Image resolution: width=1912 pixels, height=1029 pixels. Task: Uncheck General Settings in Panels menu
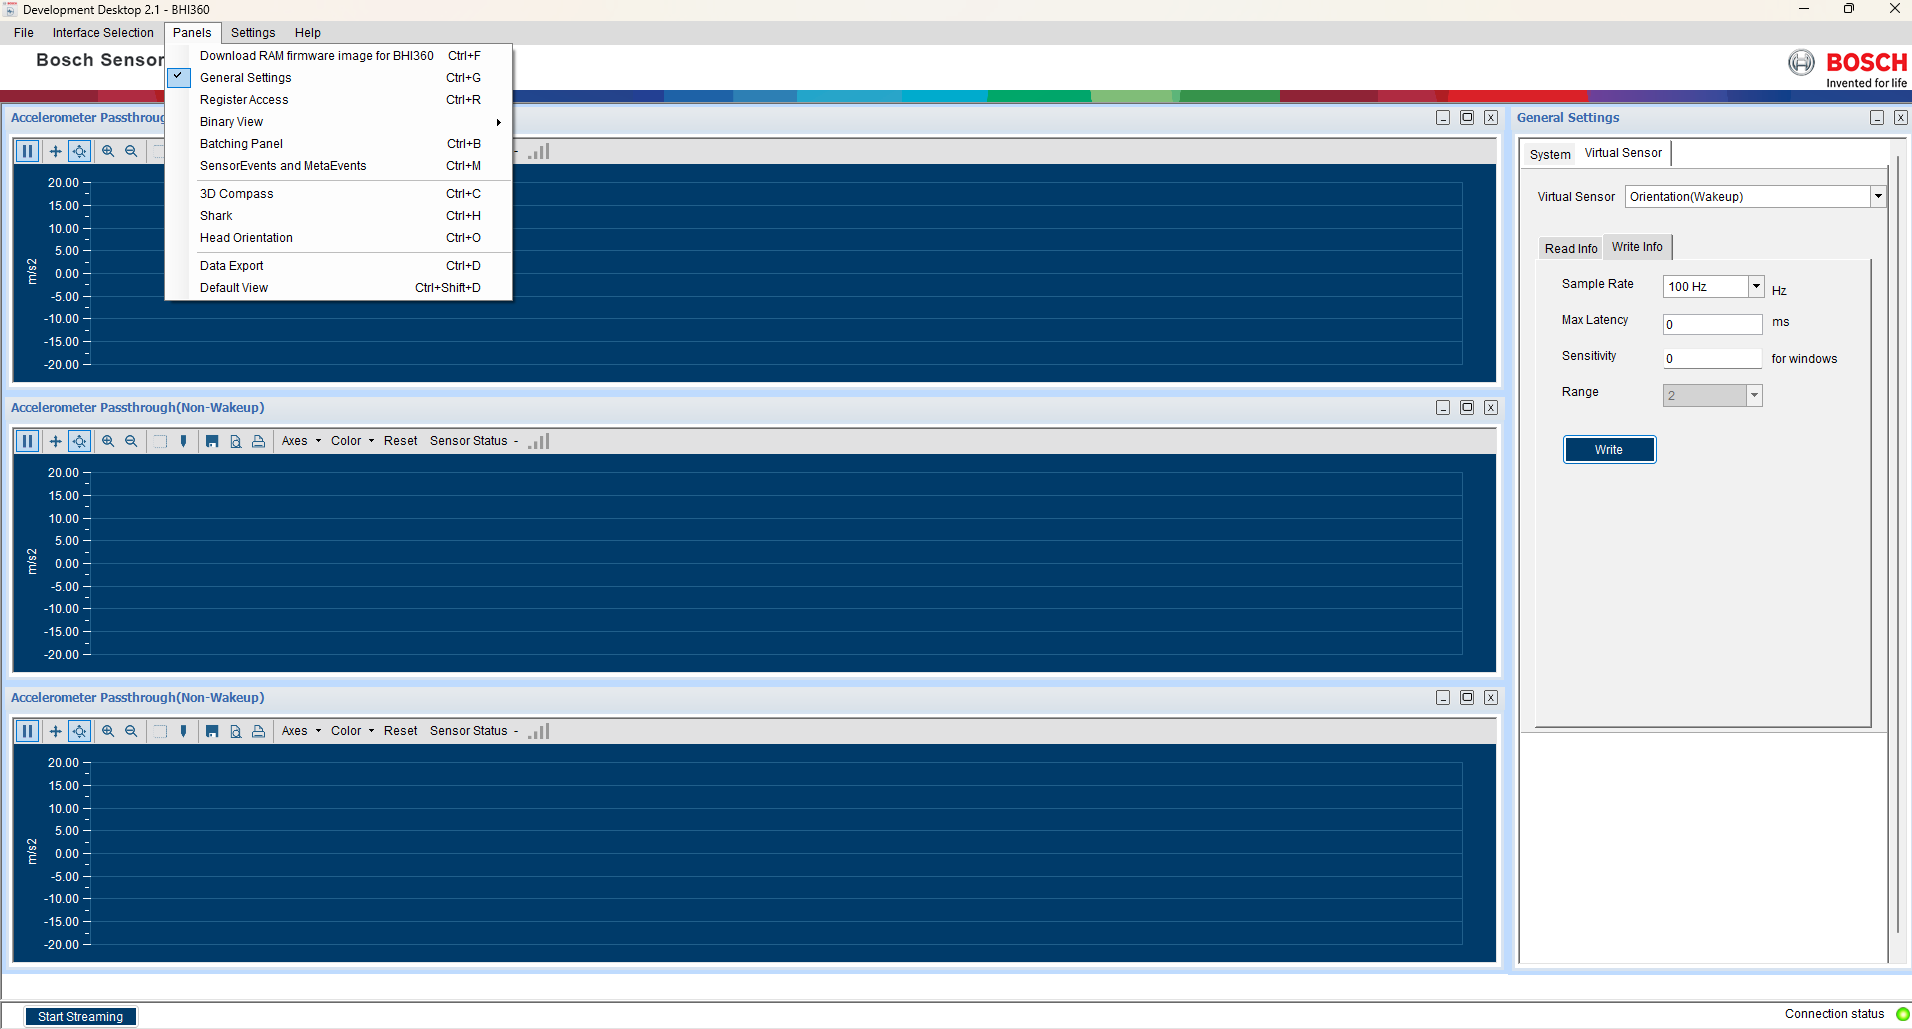(339, 78)
